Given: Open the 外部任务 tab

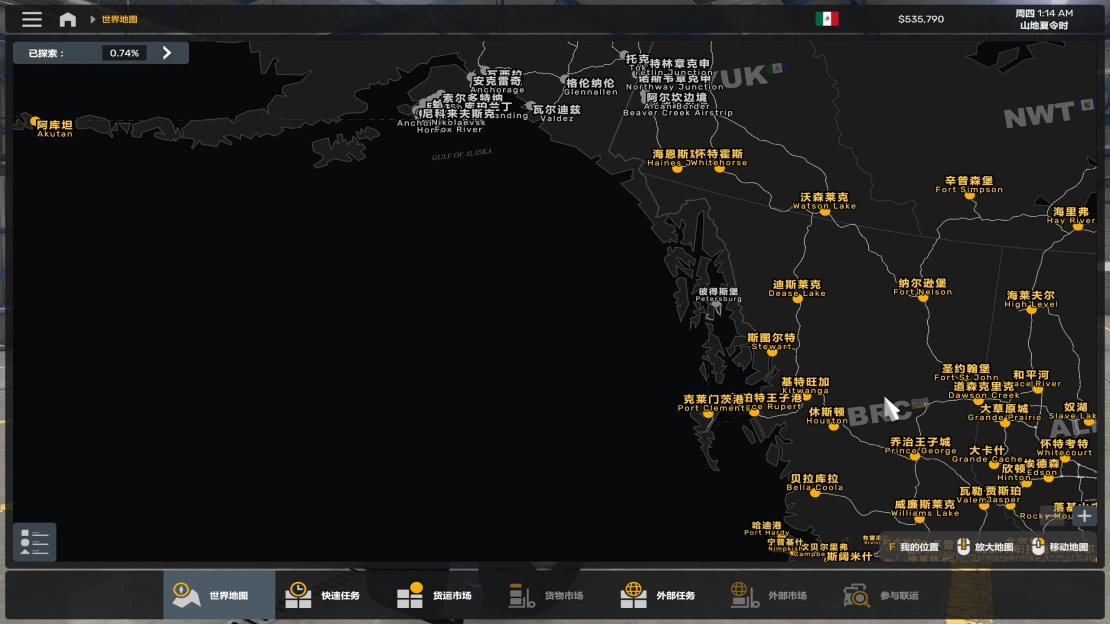Looking at the screenshot, I should click(664, 595).
